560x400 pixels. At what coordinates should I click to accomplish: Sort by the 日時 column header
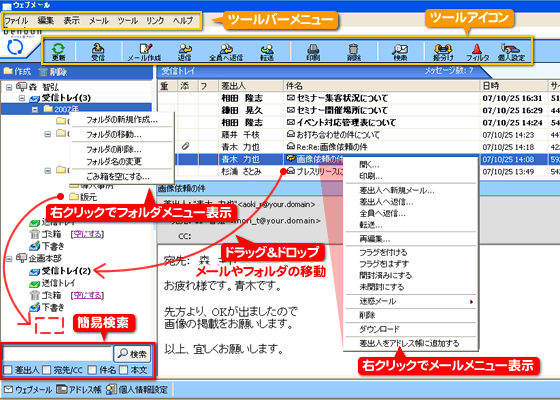coord(514,86)
